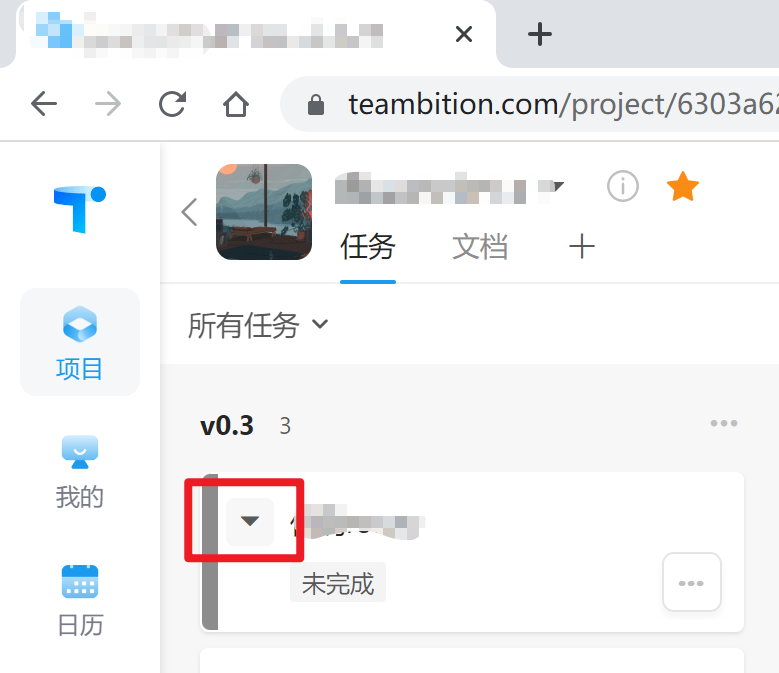
Task: Click the browser home icon
Action: tap(235, 104)
